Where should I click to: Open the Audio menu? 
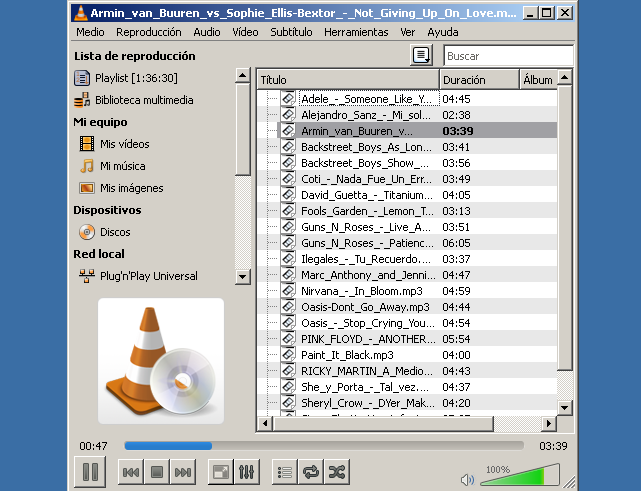tap(207, 32)
